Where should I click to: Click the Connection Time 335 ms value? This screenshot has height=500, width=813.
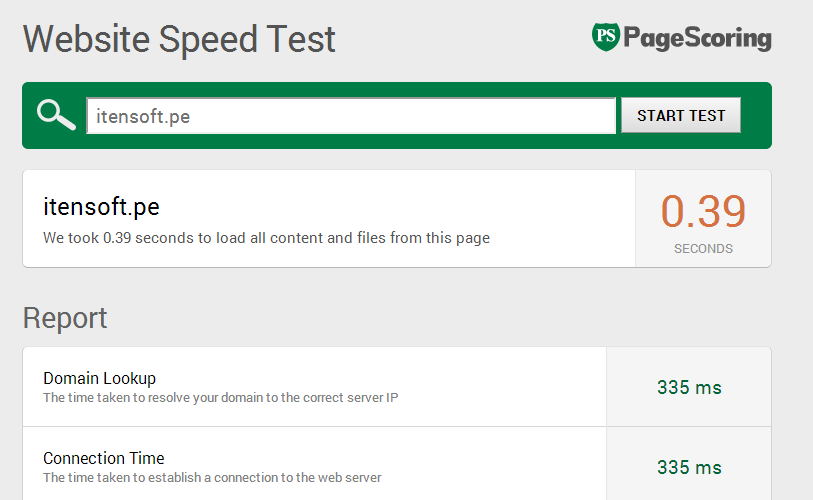pos(689,467)
